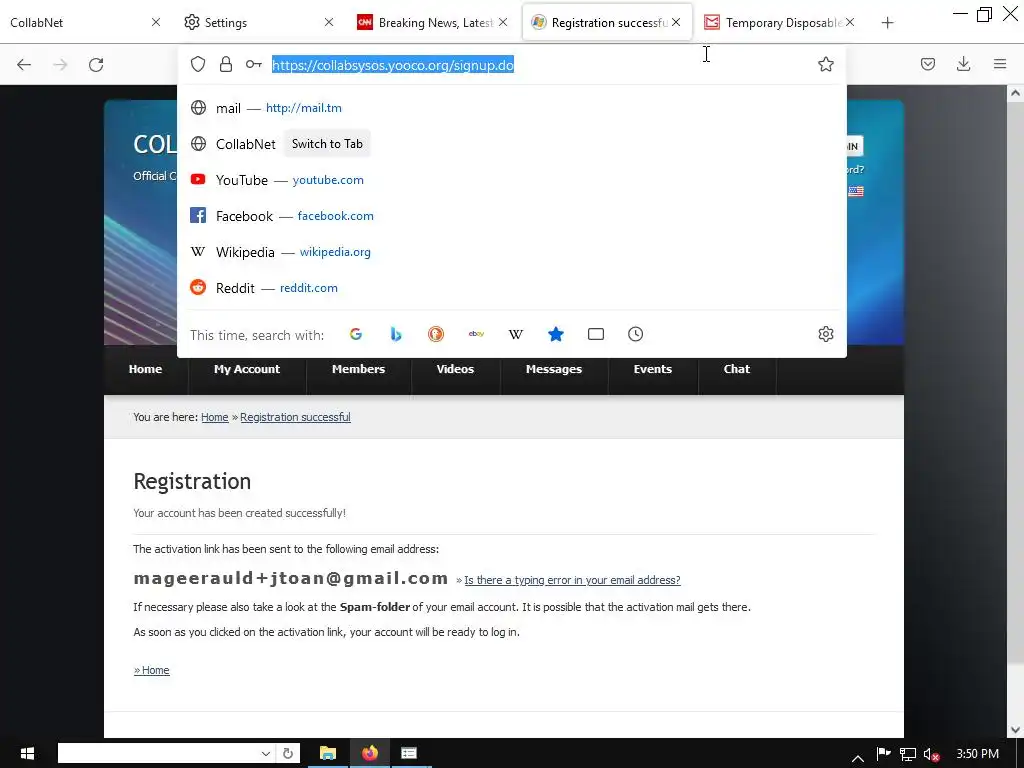Close the Settings tab

(x=328, y=22)
